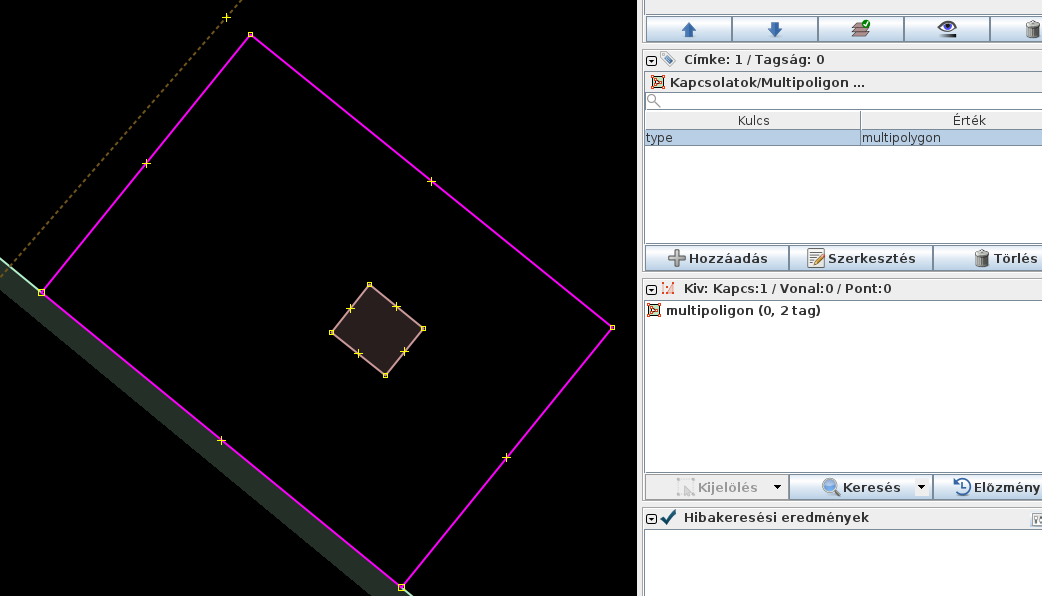Viewport: 1042px width, 596px height.
Task: Click the 'Hibakeresési eredmények' panel title
Action: click(776, 517)
